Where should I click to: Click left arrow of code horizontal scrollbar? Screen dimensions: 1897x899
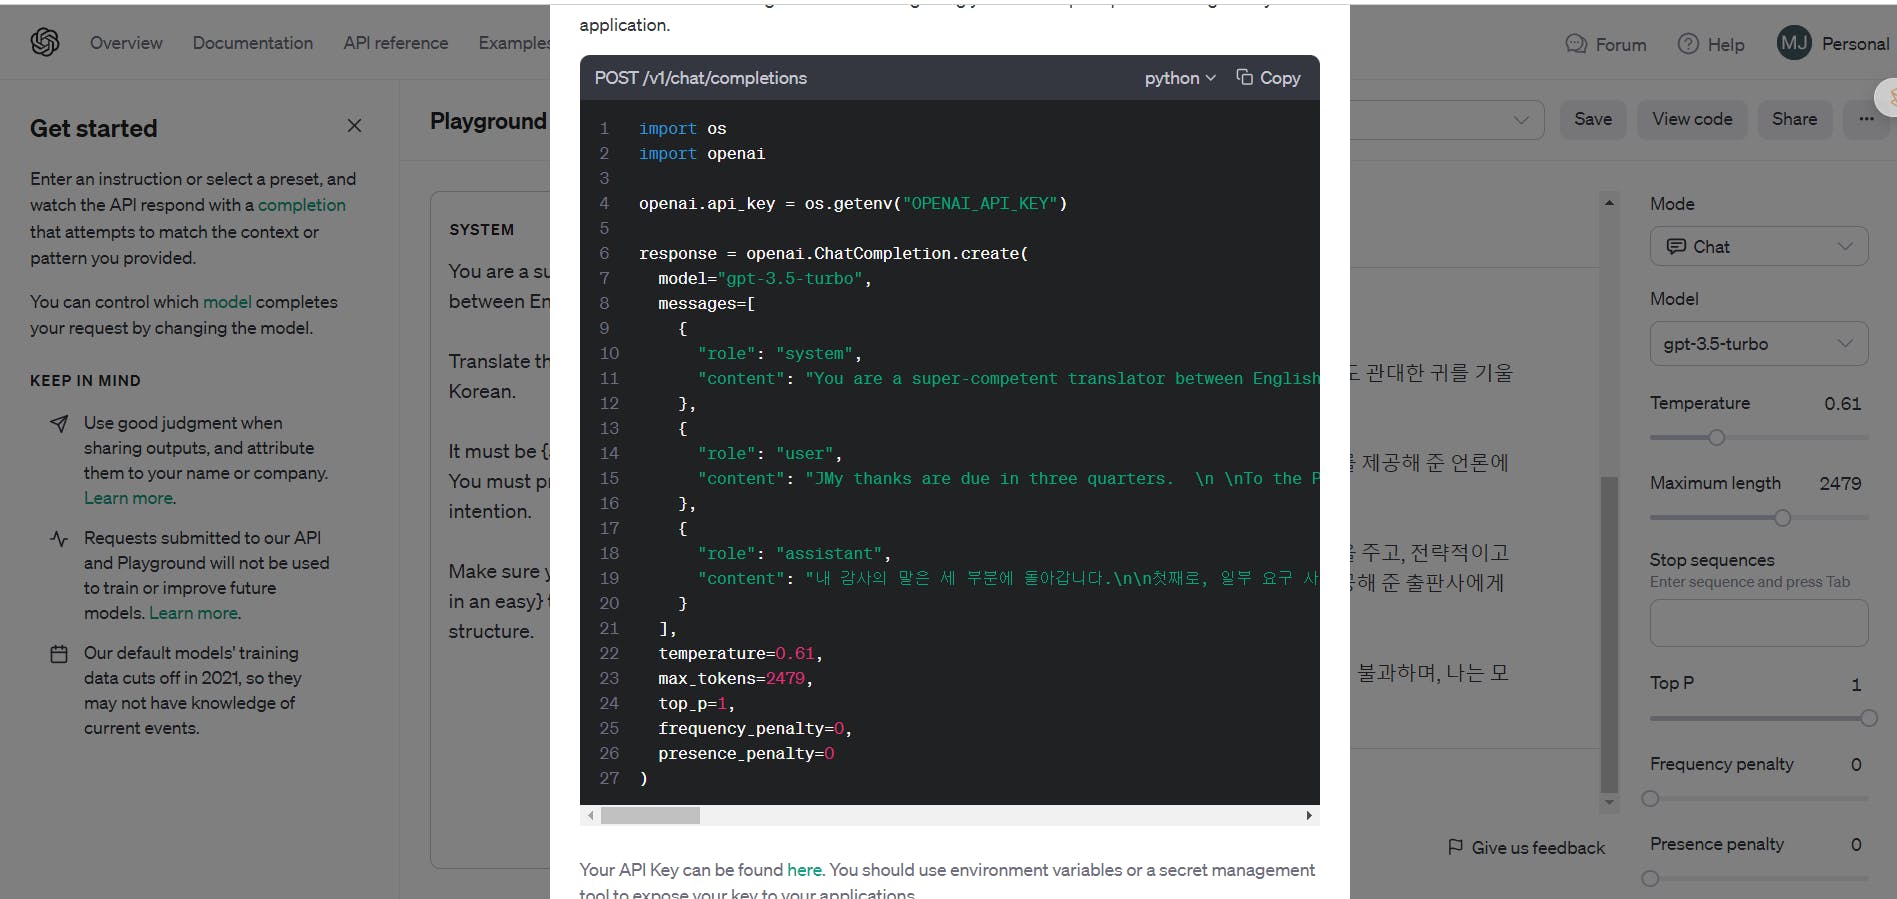[x=590, y=816]
